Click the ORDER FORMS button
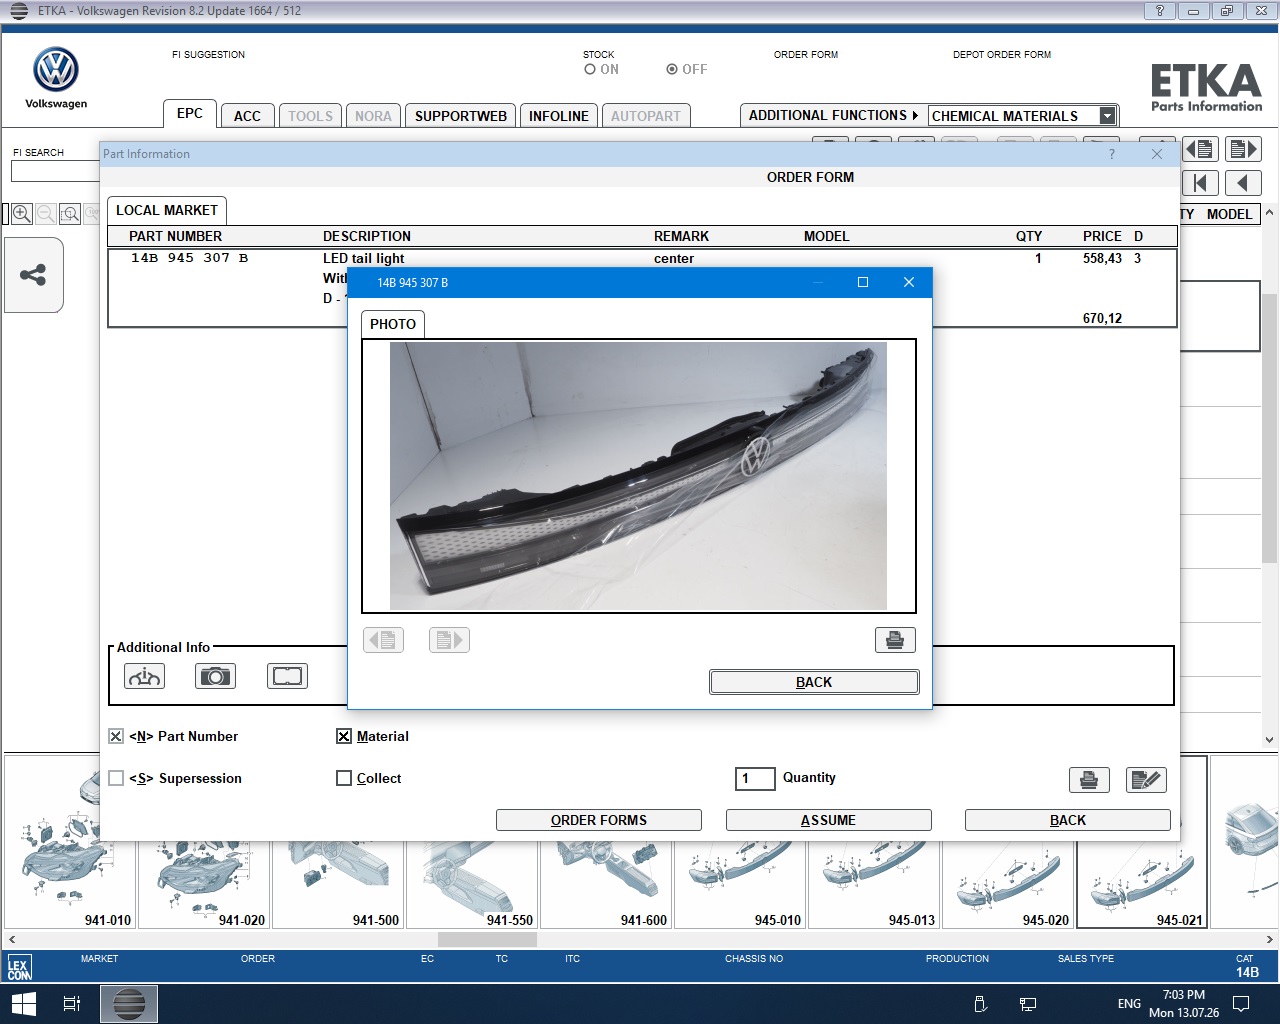The width and height of the screenshot is (1280, 1024). 599,820
